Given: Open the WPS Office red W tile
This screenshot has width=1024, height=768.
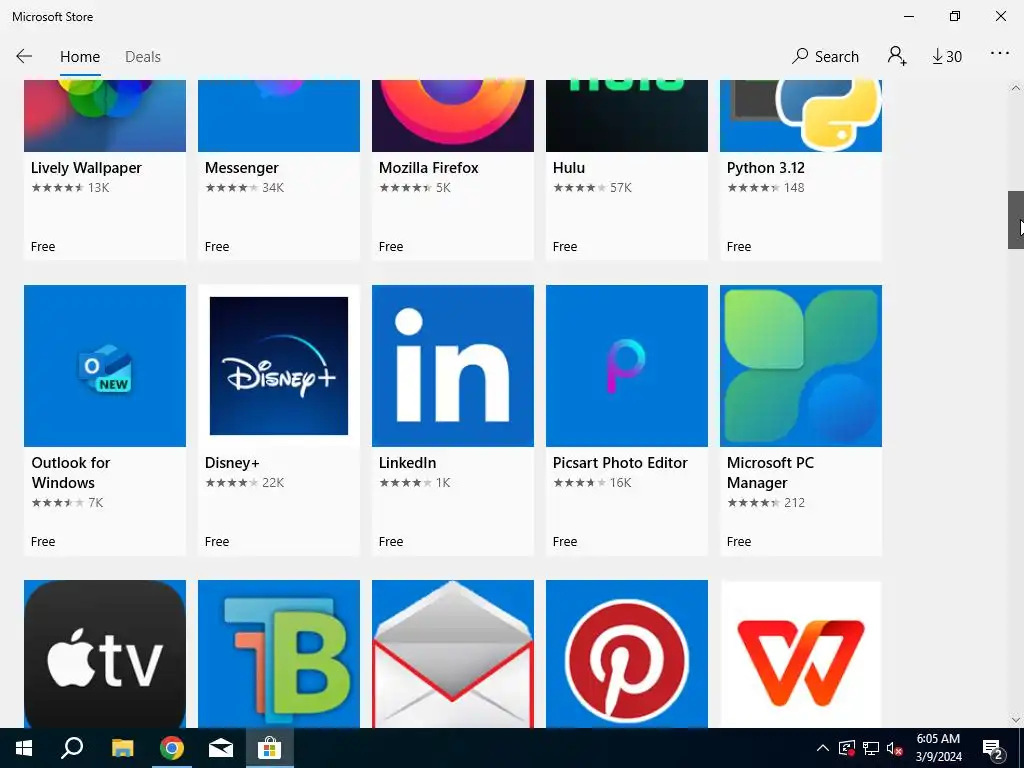Looking at the screenshot, I should (x=801, y=654).
